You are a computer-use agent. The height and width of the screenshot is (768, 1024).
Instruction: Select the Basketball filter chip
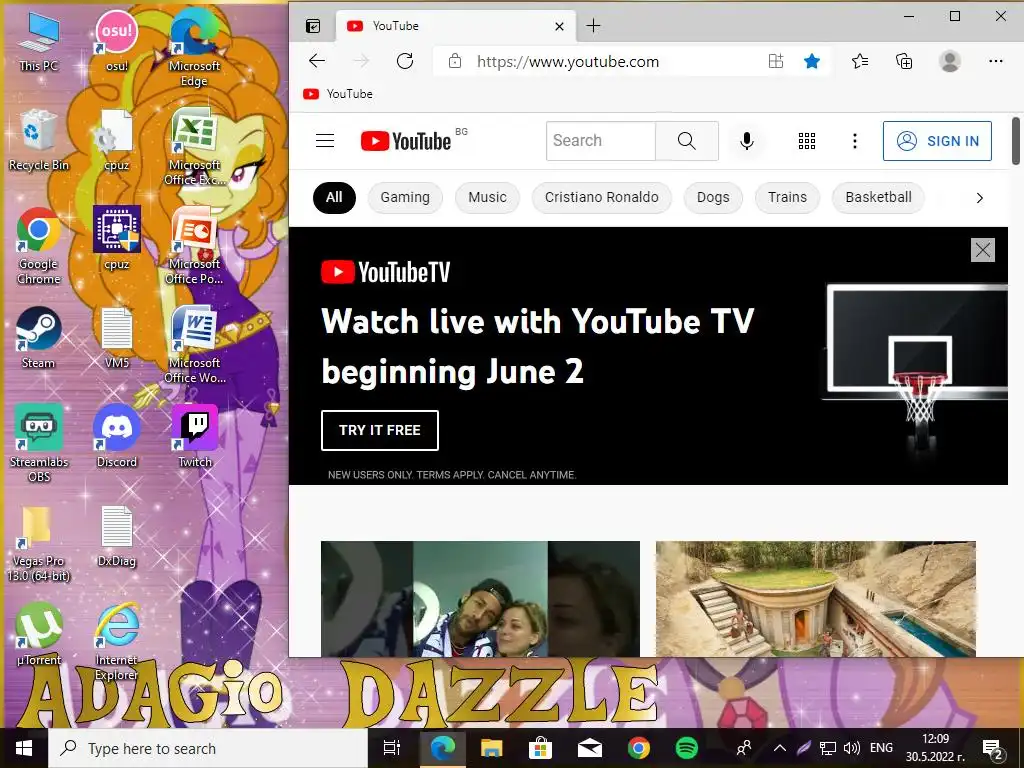878,197
